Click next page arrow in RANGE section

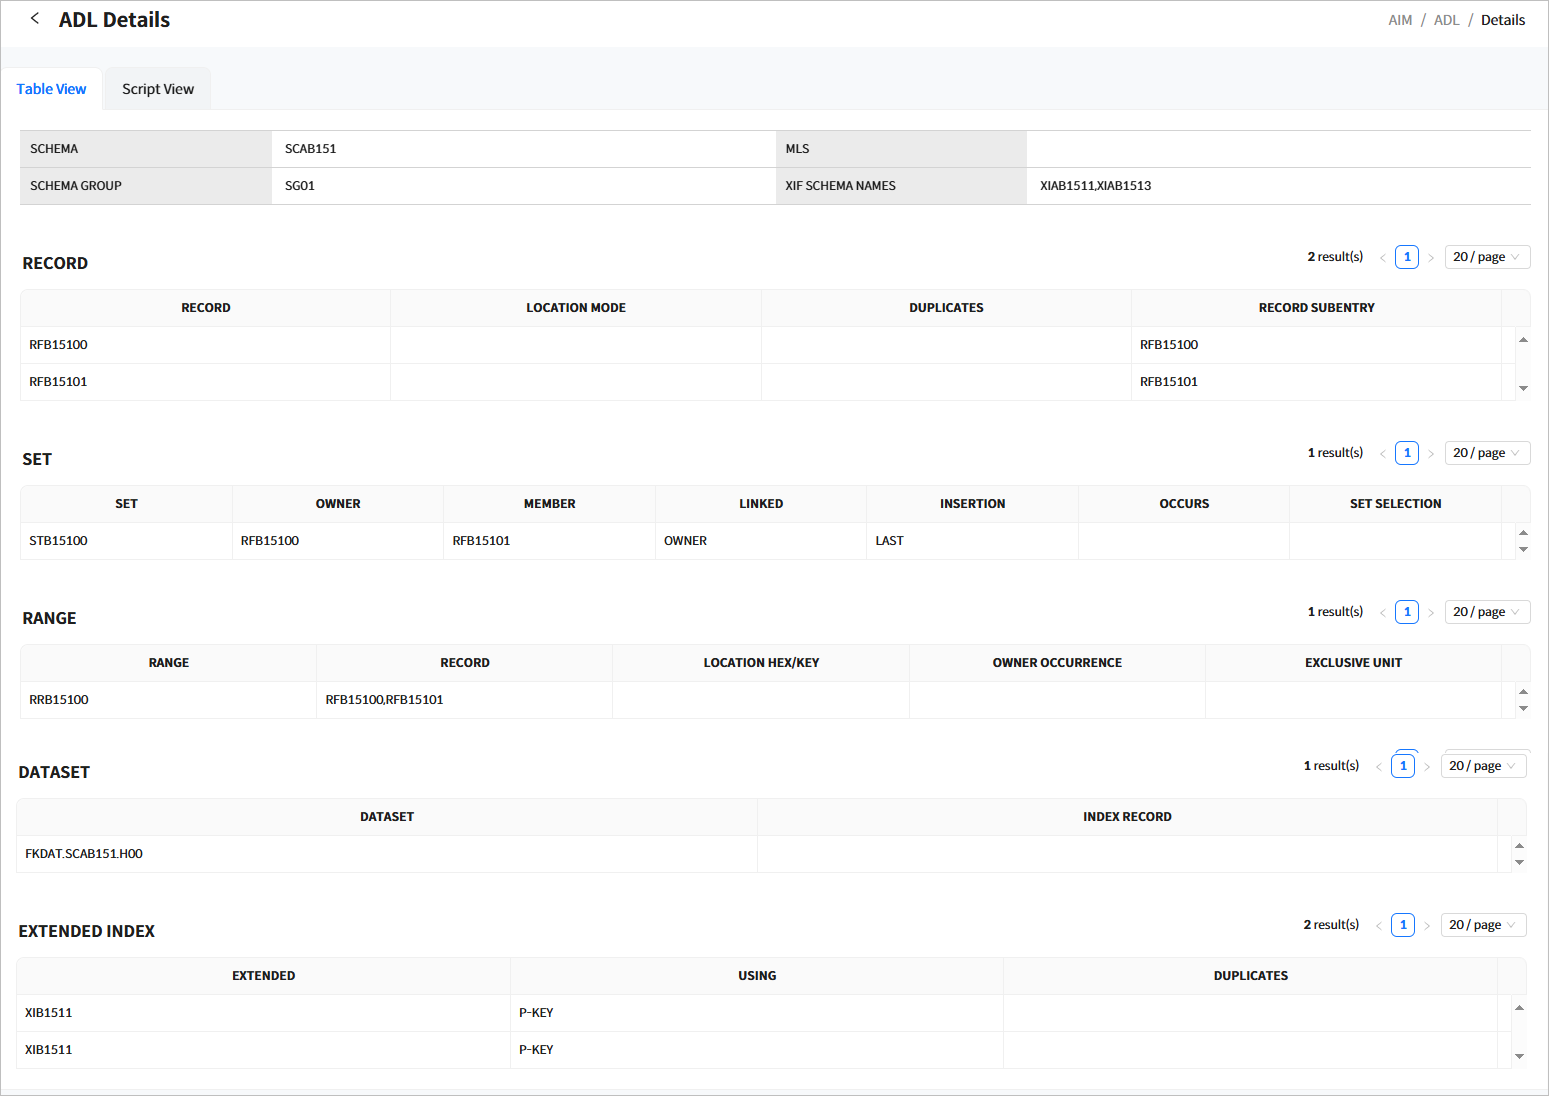coord(1431,613)
